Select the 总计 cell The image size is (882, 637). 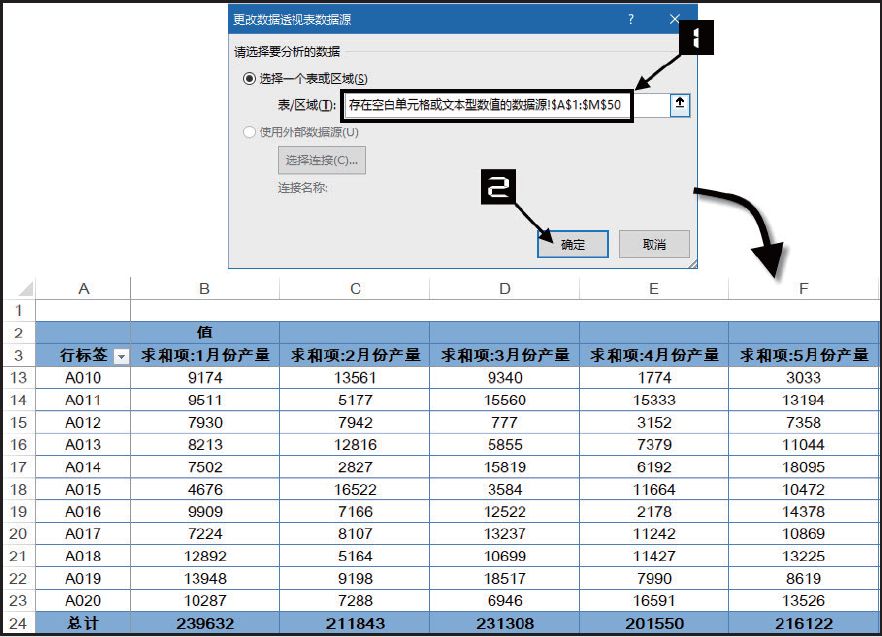tap(84, 624)
